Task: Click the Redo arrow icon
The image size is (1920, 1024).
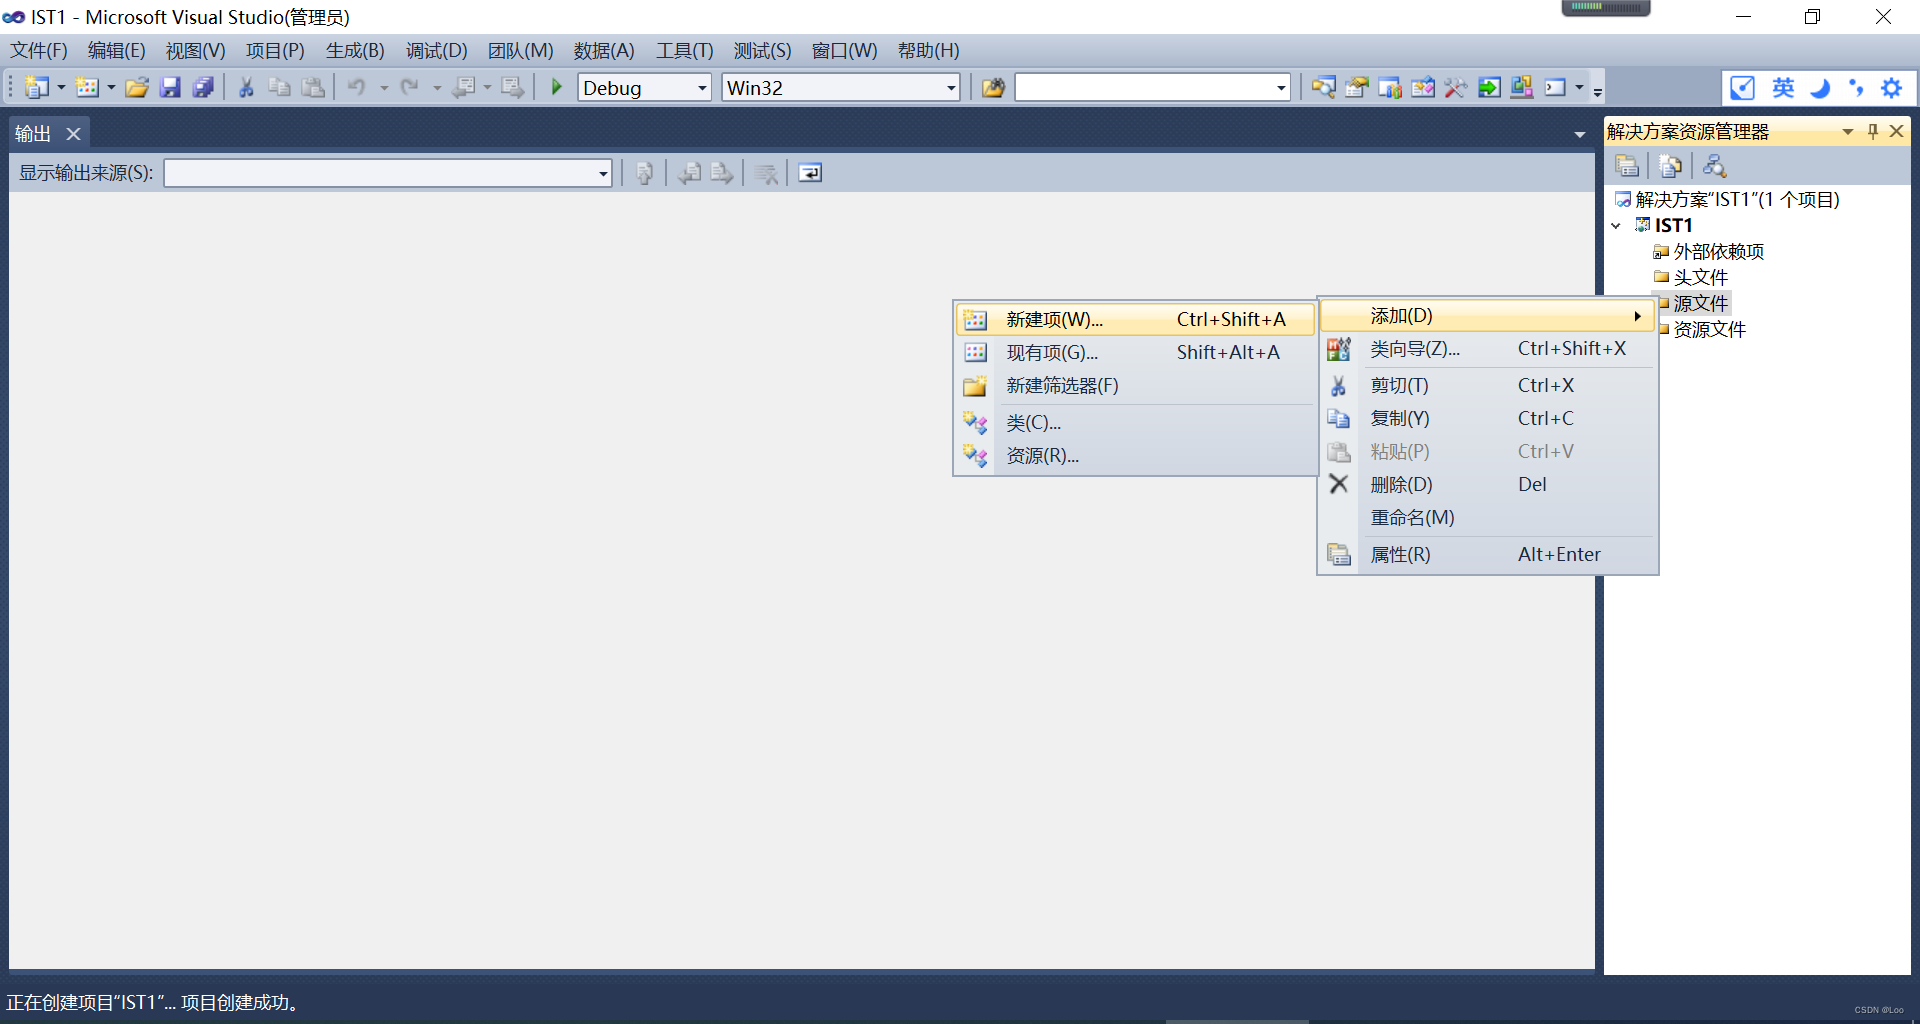Action: (409, 88)
